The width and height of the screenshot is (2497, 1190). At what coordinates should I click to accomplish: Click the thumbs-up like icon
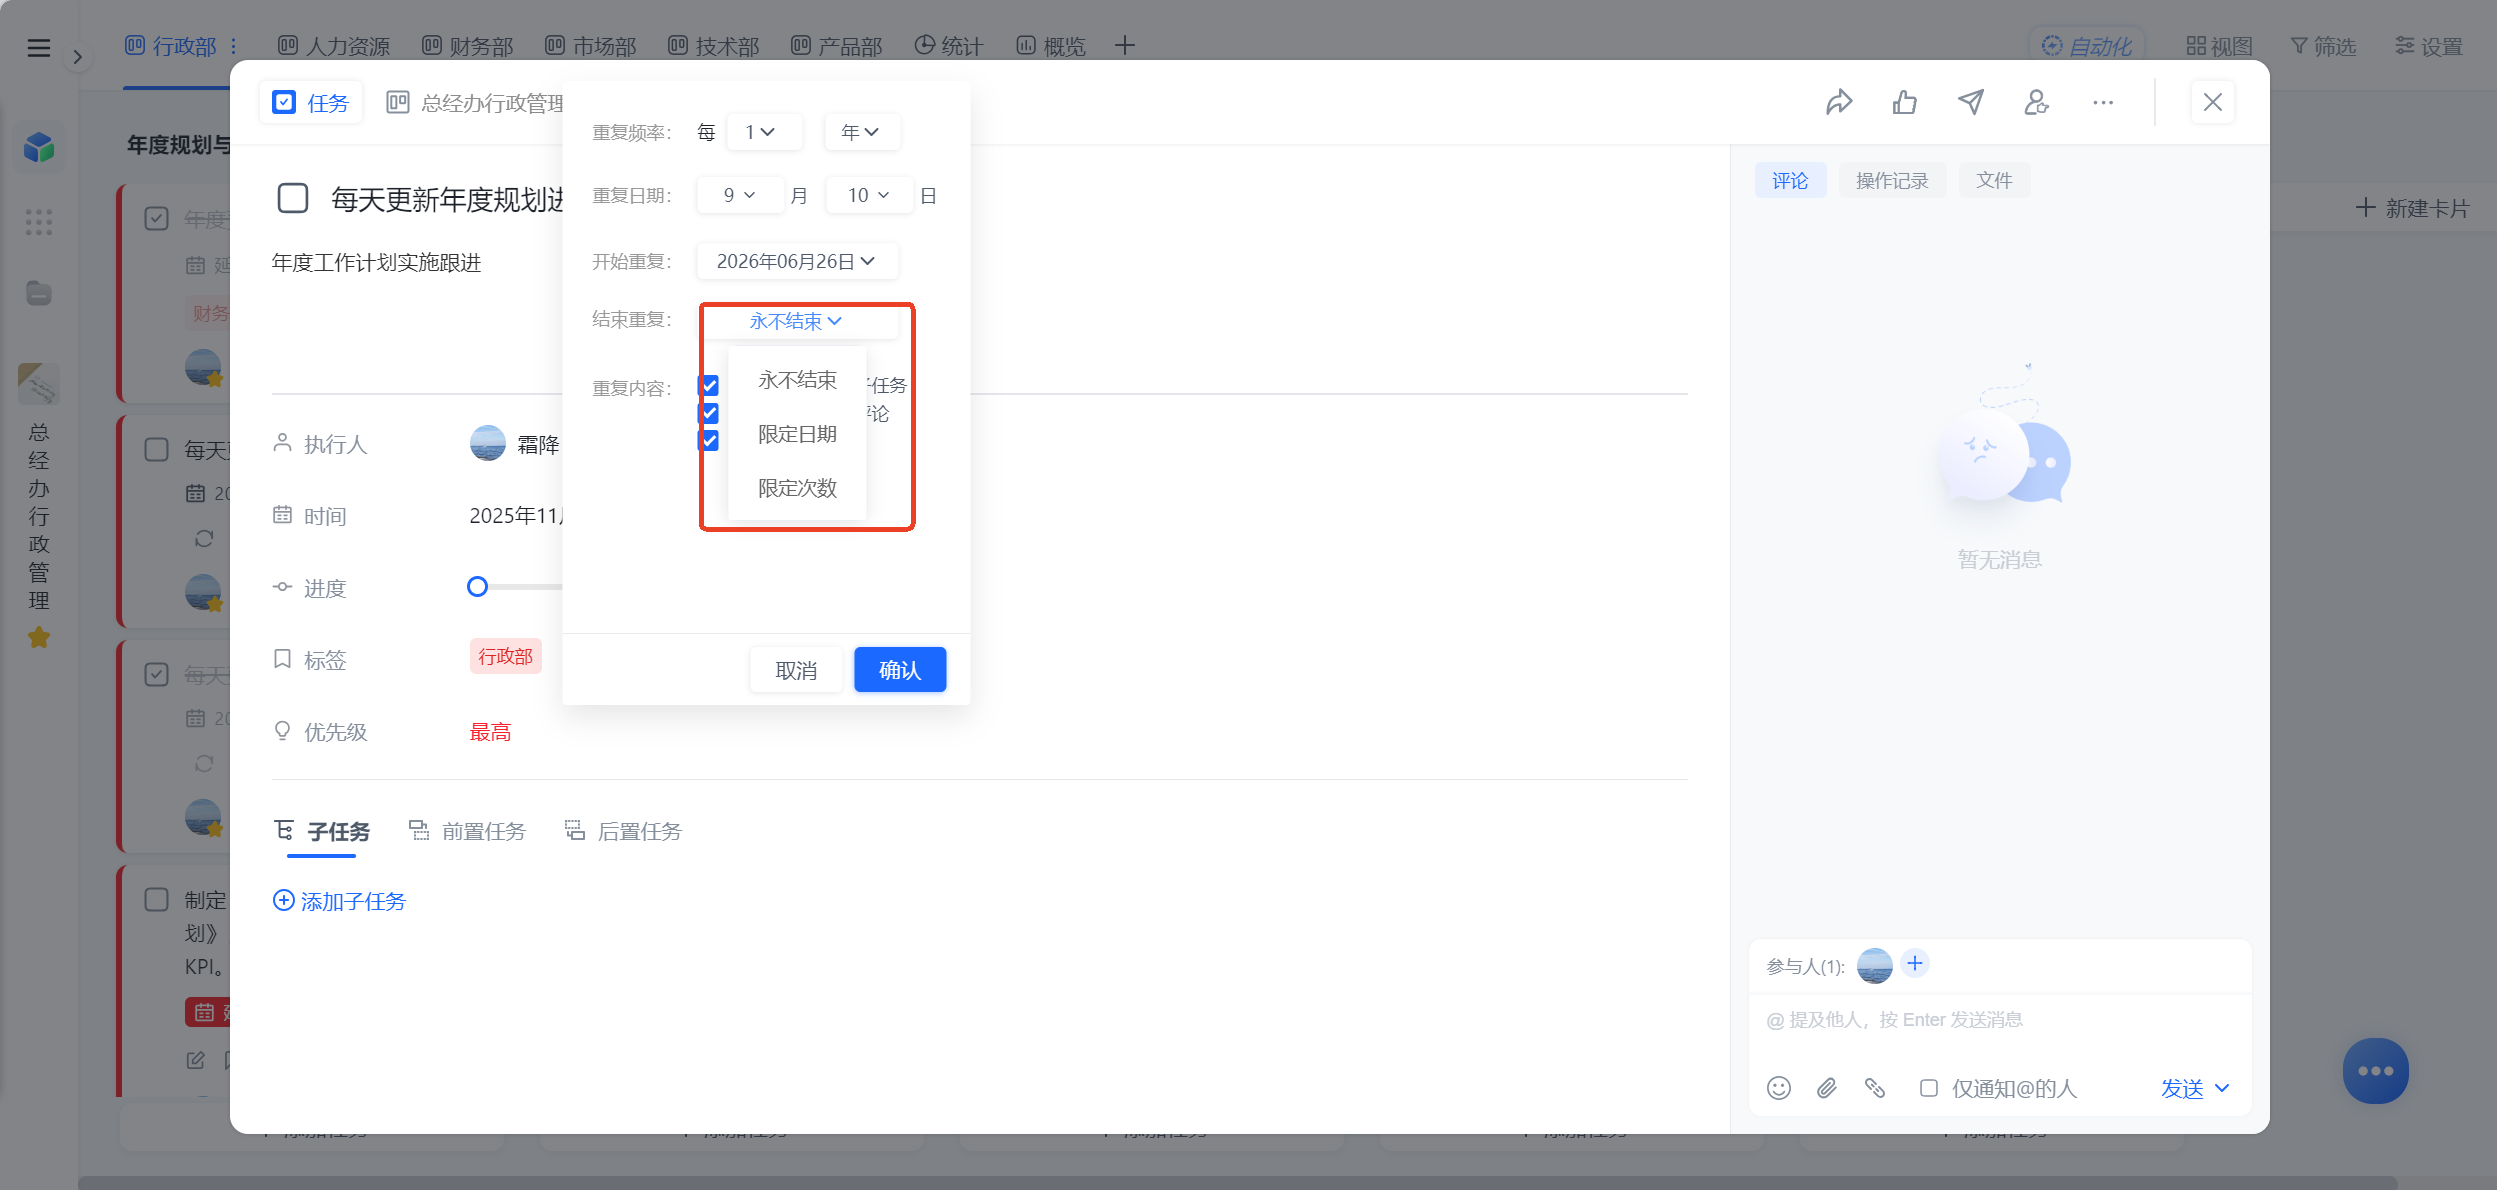[x=1905, y=102]
